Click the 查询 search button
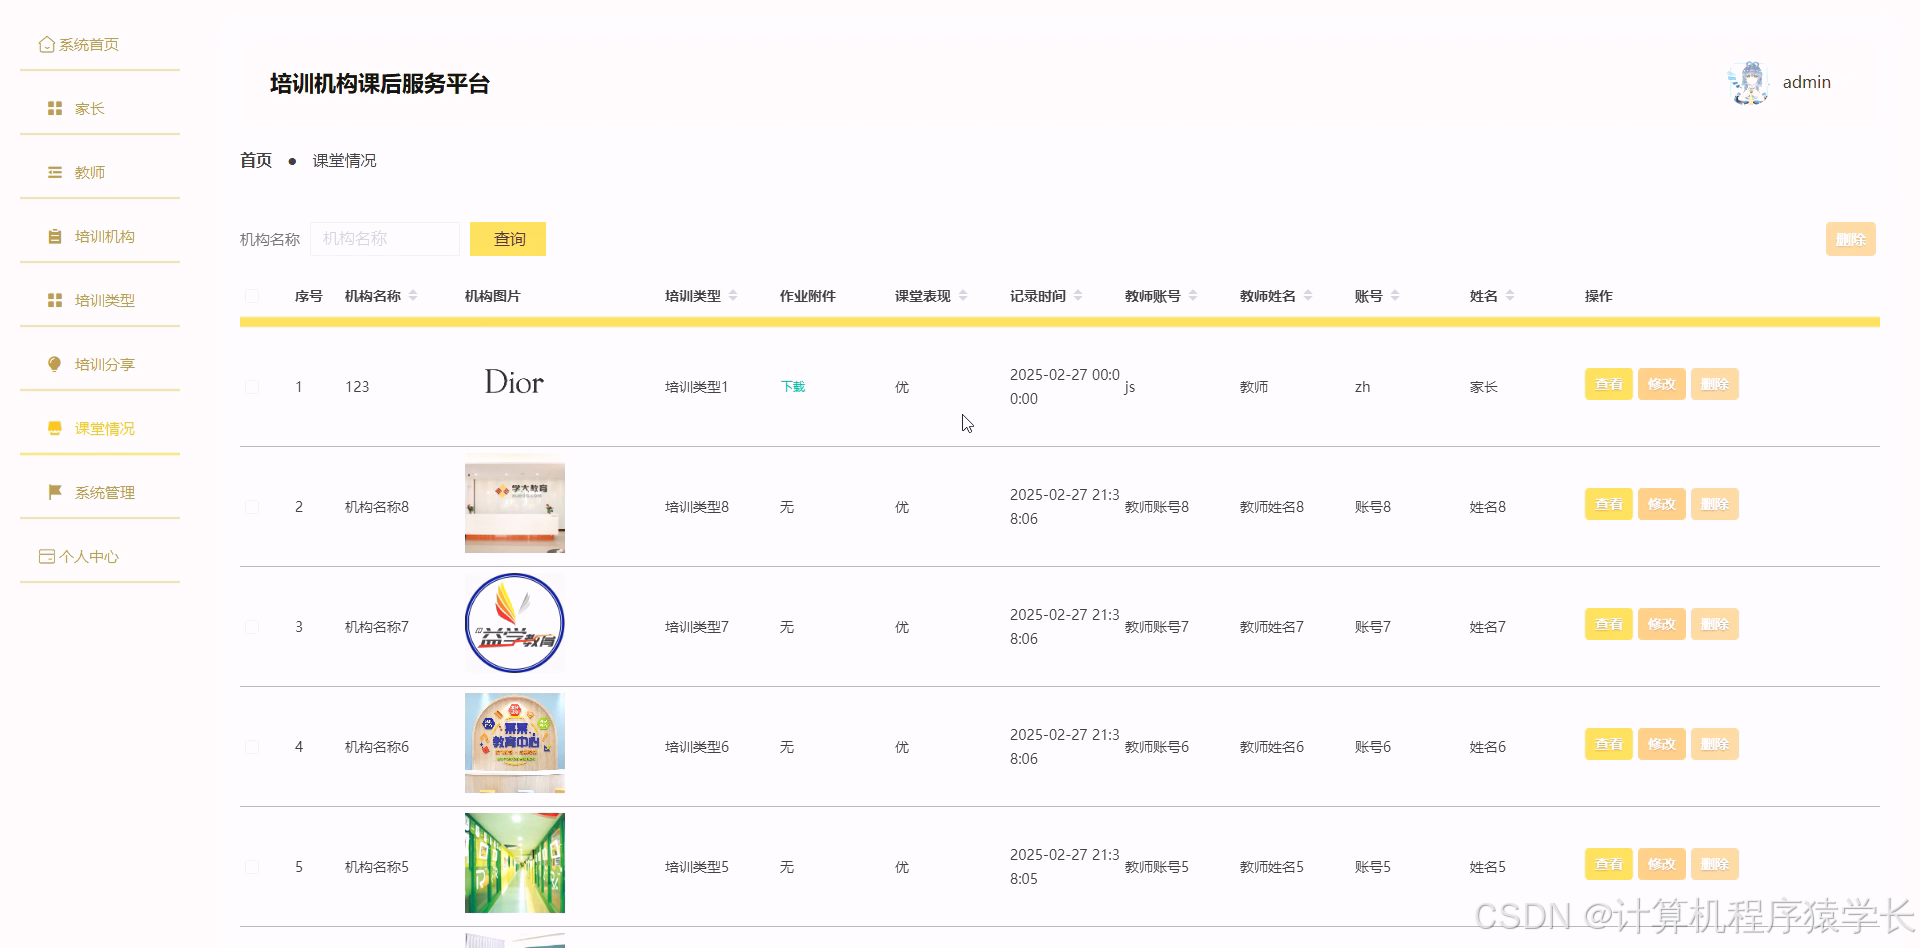Viewport: 1920px width, 948px height. click(508, 239)
